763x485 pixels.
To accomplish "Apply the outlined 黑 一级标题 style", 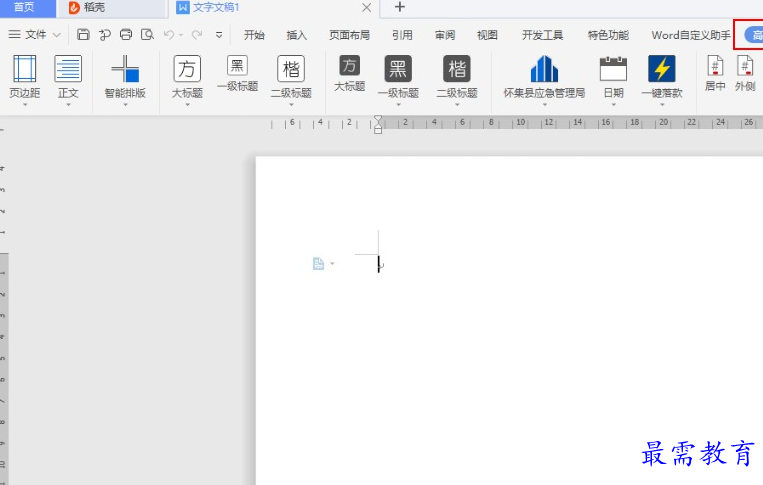I will [237, 66].
